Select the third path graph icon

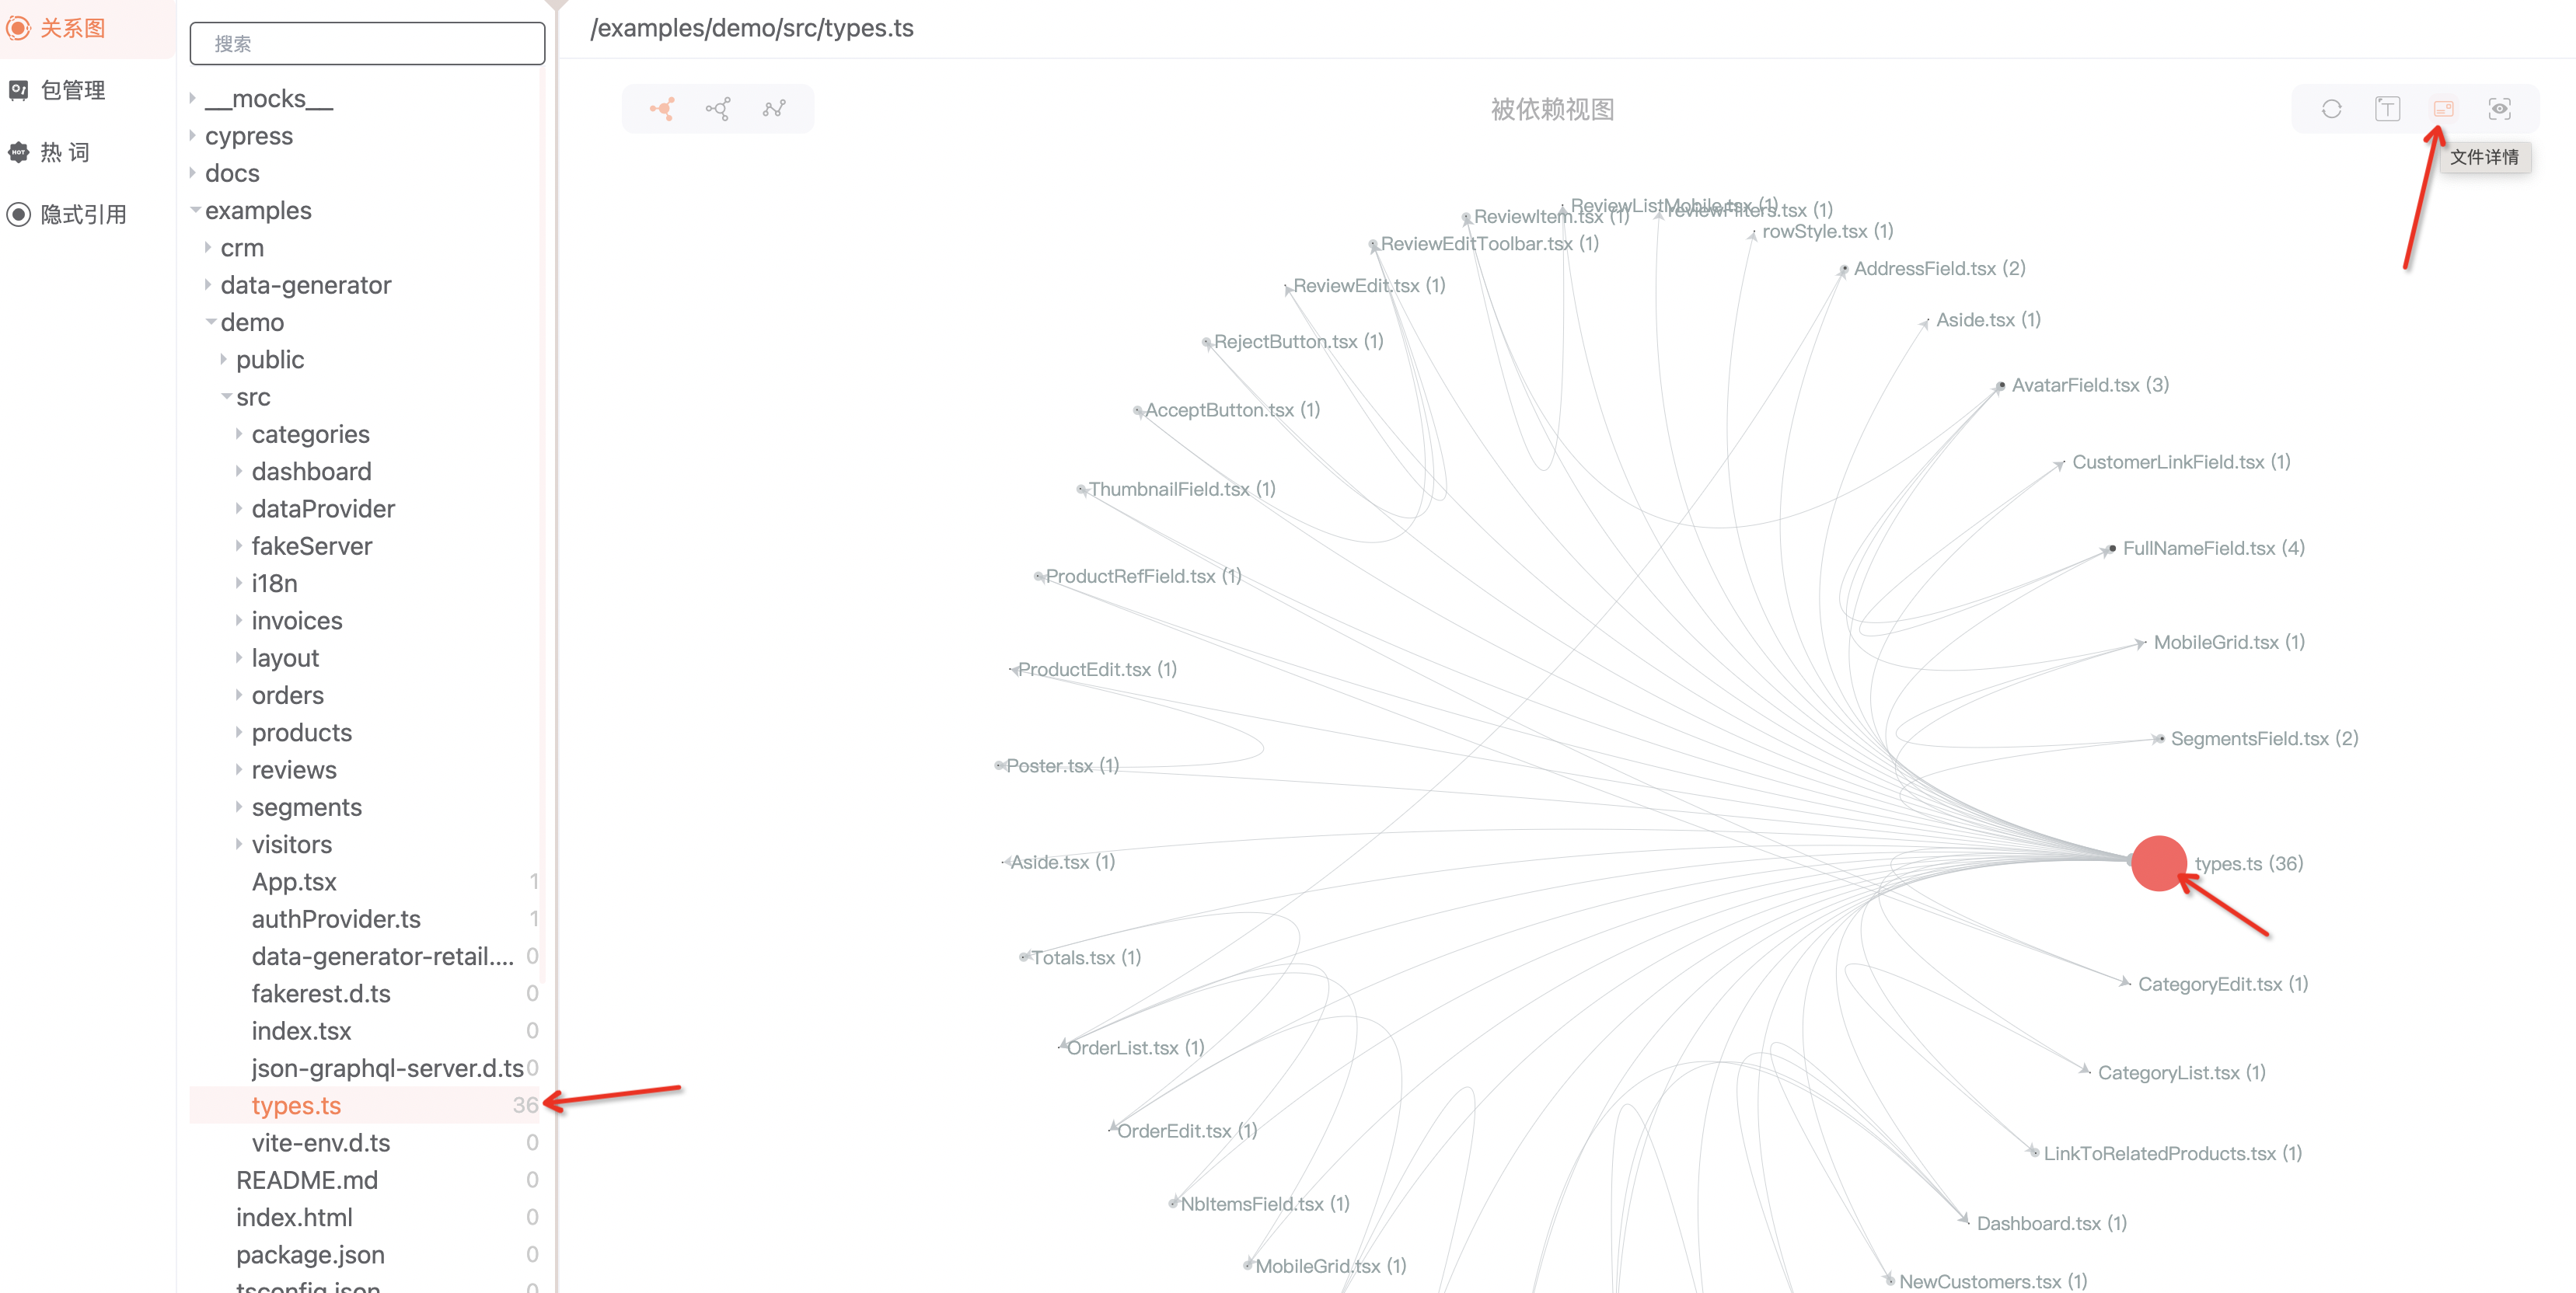(x=774, y=109)
